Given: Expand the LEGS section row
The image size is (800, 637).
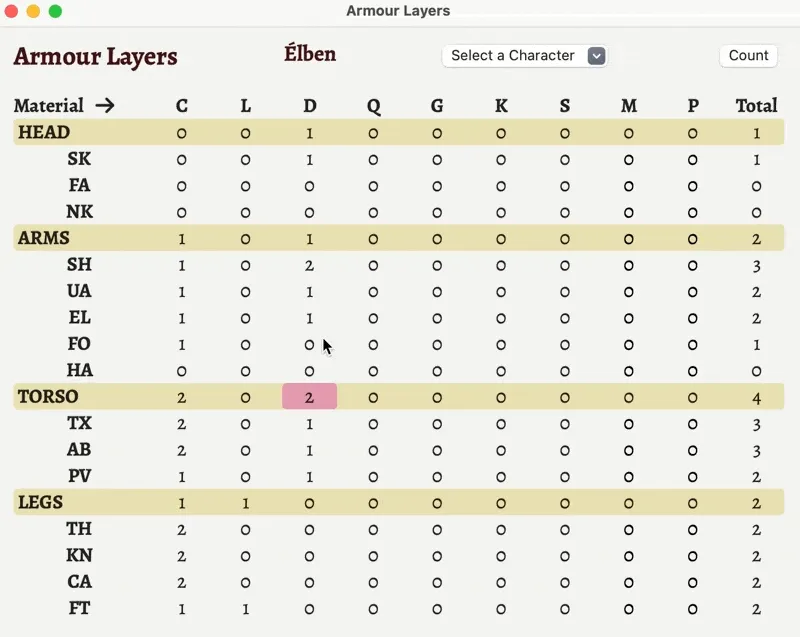Looking at the screenshot, I should [40, 502].
